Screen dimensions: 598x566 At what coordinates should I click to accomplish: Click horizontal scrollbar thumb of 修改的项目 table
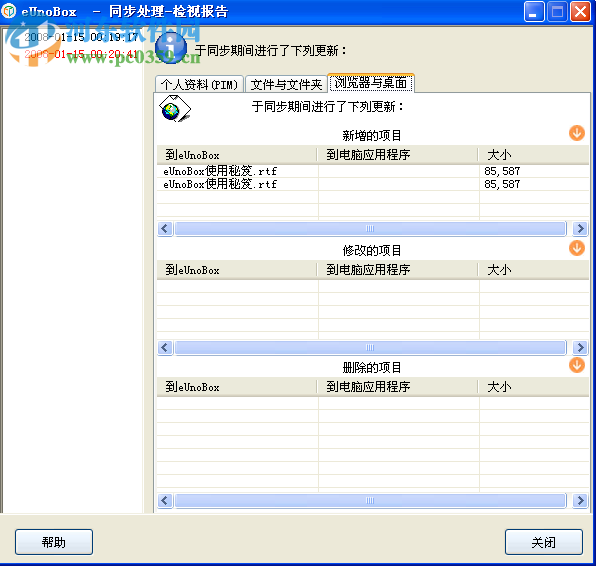pyautogui.click(x=370, y=347)
